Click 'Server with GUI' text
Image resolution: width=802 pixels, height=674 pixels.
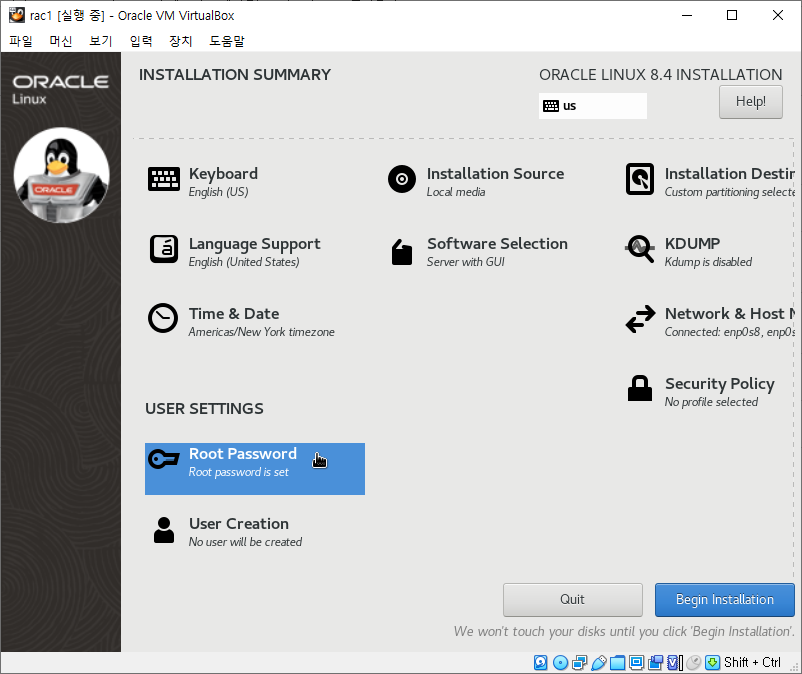(x=465, y=262)
